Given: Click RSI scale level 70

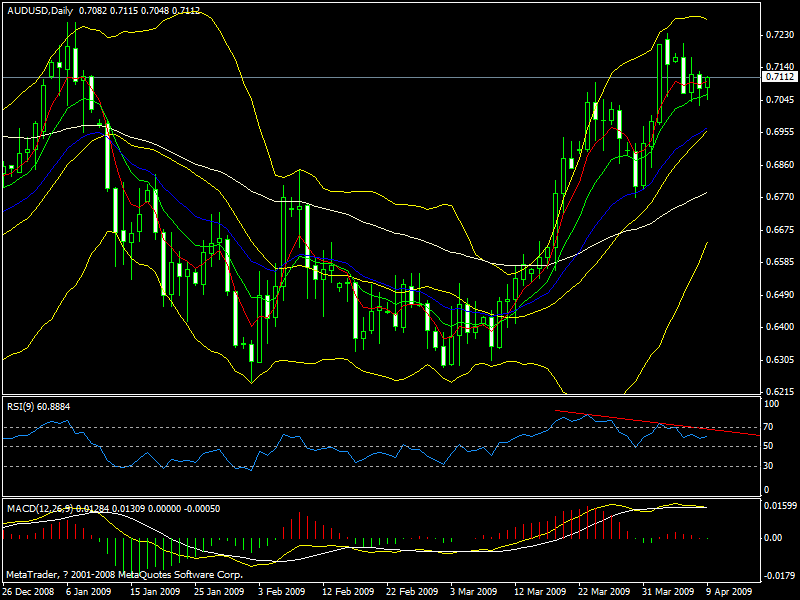Looking at the screenshot, I should tap(769, 427).
